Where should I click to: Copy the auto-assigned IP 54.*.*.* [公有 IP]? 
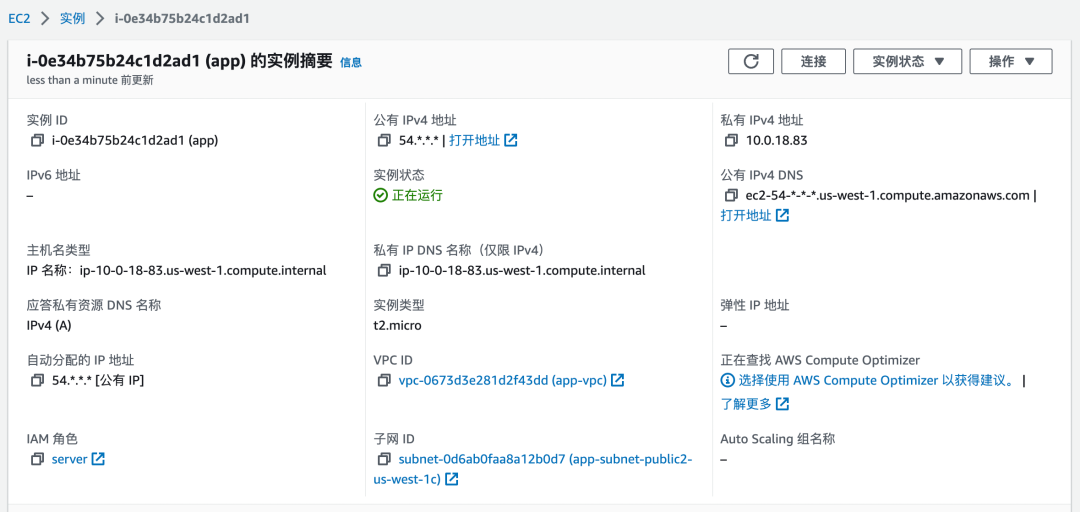(37, 380)
